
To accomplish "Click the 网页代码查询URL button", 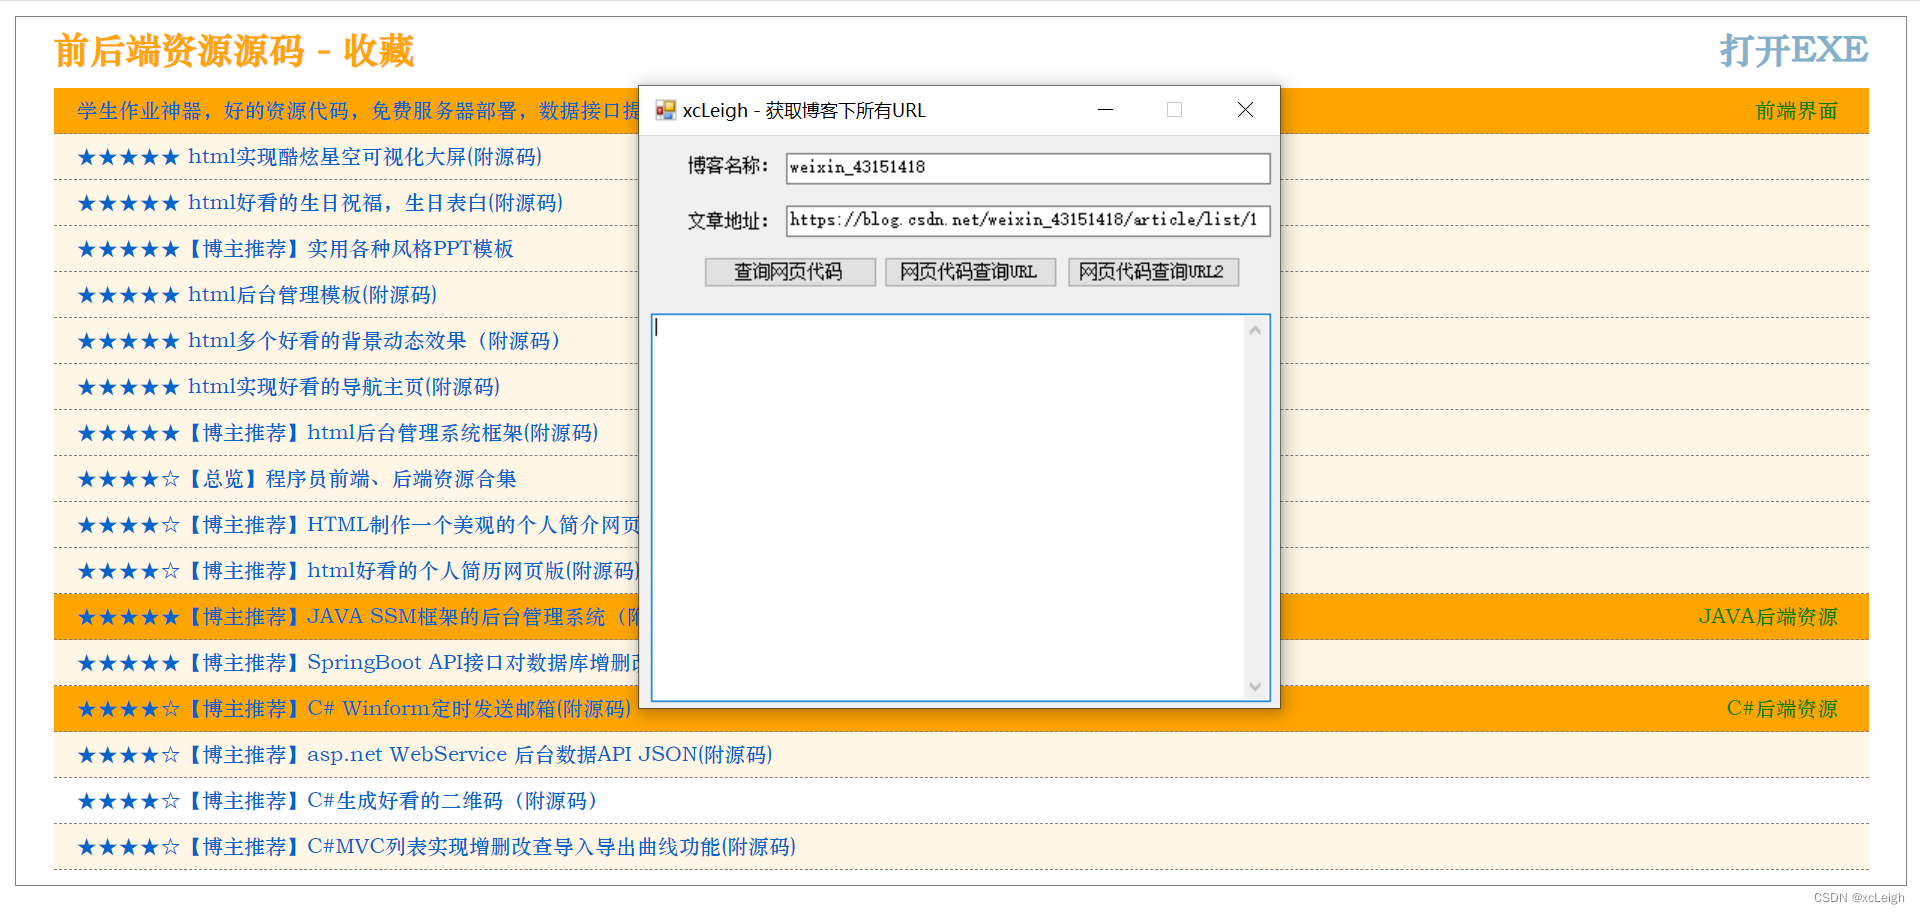I will tap(970, 272).
